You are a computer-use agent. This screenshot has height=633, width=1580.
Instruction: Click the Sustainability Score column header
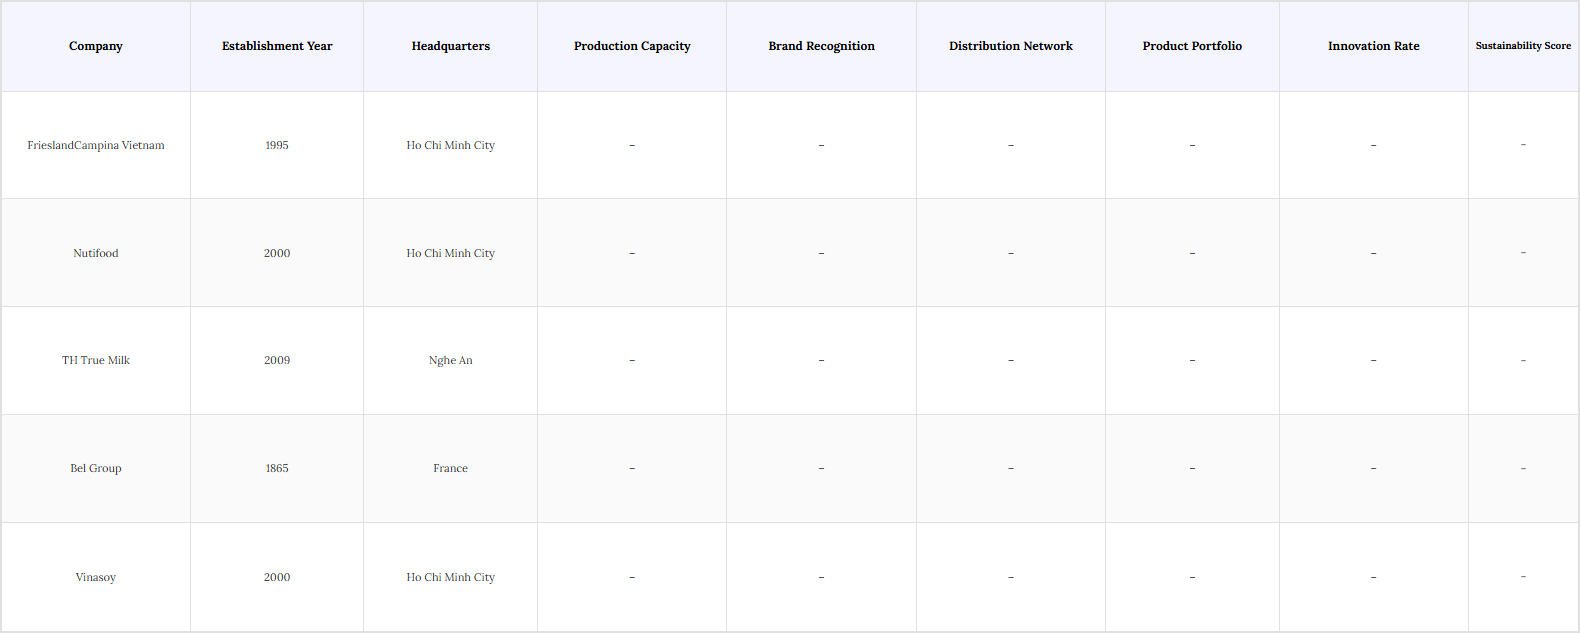[x=1523, y=46]
